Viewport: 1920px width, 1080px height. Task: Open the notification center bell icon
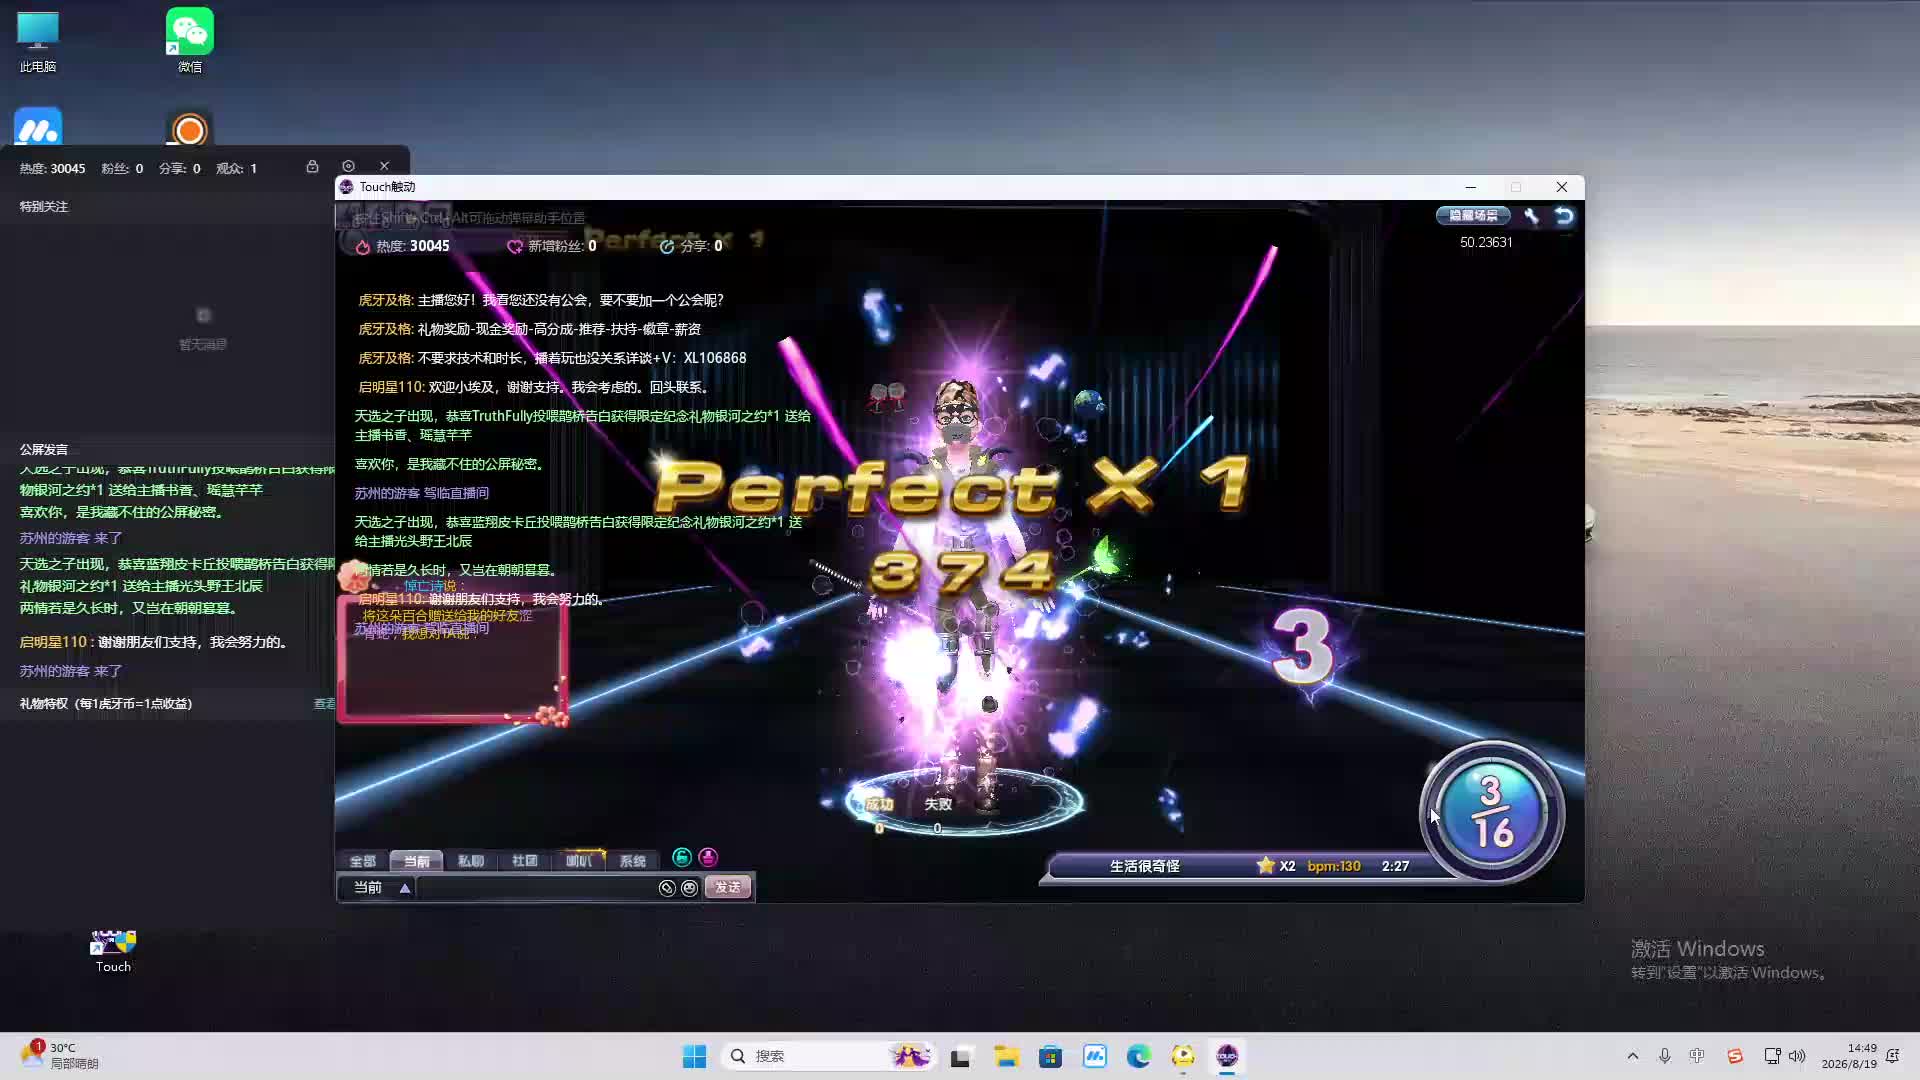[1893, 1056]
